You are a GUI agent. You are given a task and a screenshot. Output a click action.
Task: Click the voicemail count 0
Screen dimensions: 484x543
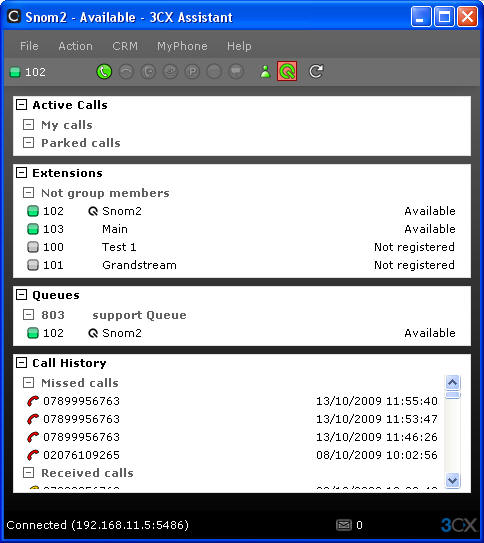pos(359,525)
